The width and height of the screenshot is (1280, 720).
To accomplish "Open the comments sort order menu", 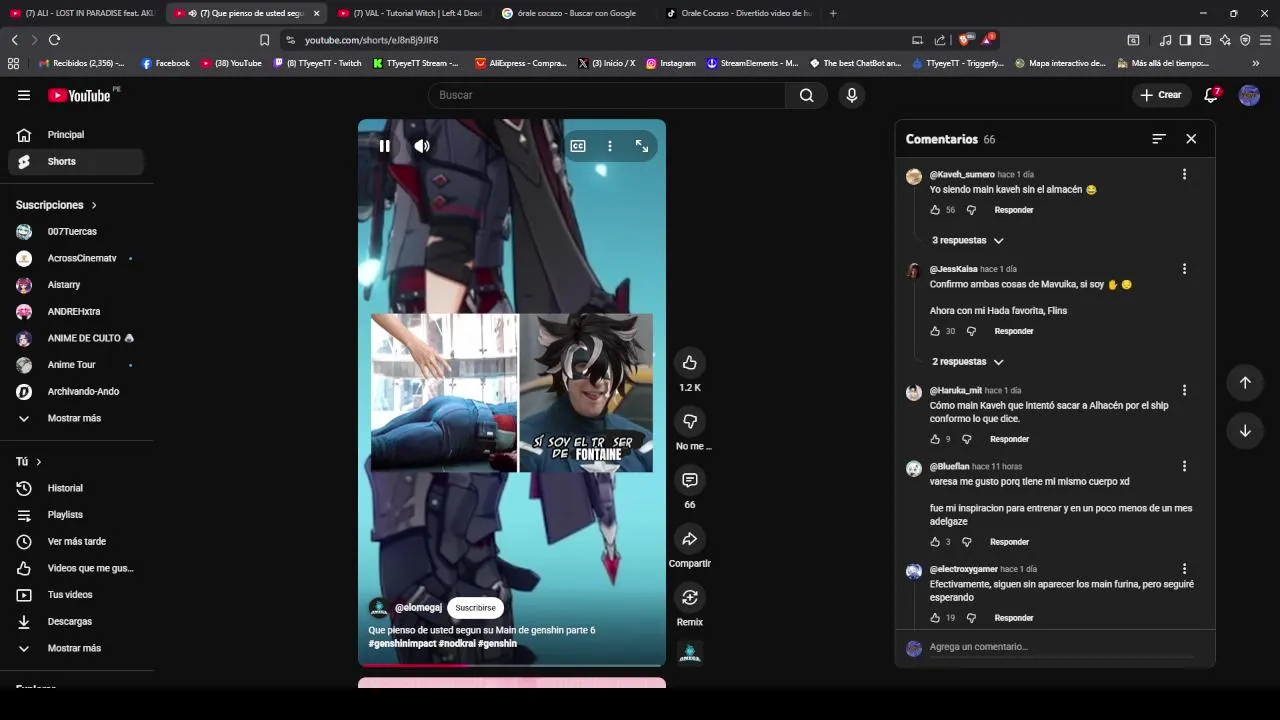I will click(1159, 139).
